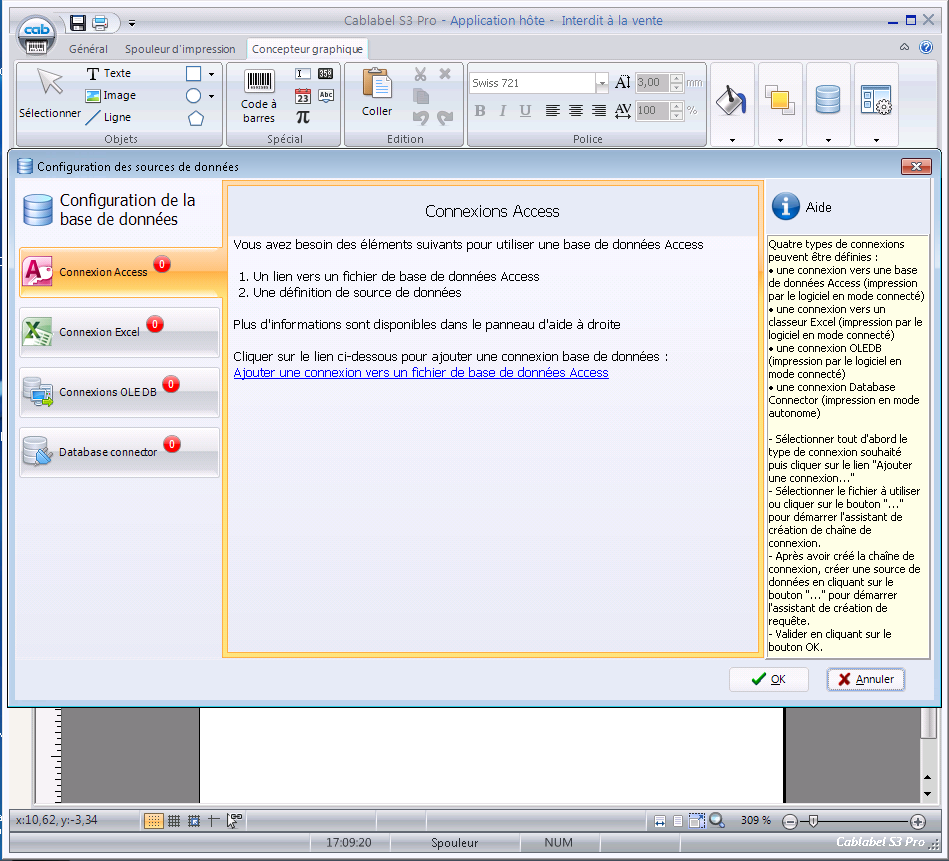The image size is (949, 861).
Task: Click the Aide info icon
Action: click(786, 207)
